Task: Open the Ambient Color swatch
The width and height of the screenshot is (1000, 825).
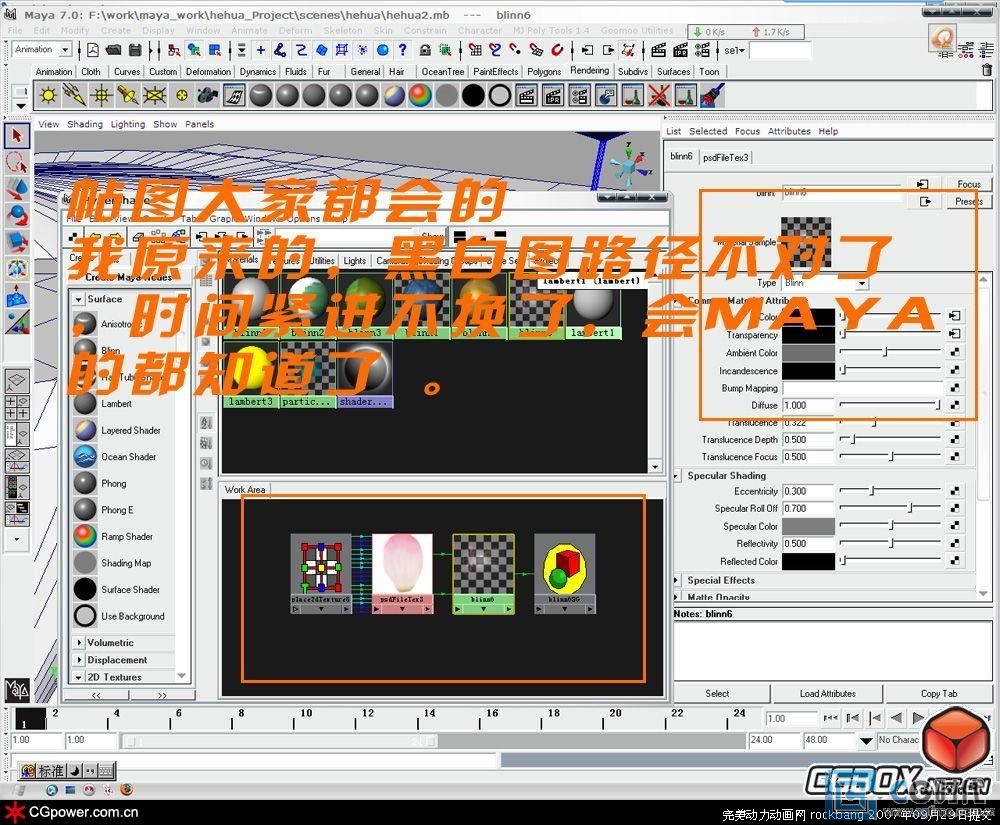Action: pyautogui.click(x=808, y=353)
